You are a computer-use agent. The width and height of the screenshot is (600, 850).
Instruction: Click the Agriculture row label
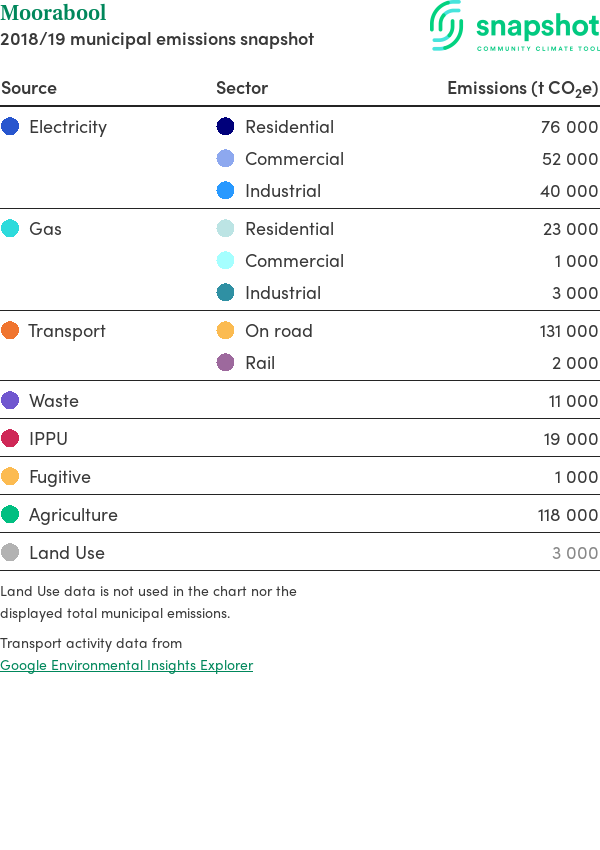tap(73, 515)
